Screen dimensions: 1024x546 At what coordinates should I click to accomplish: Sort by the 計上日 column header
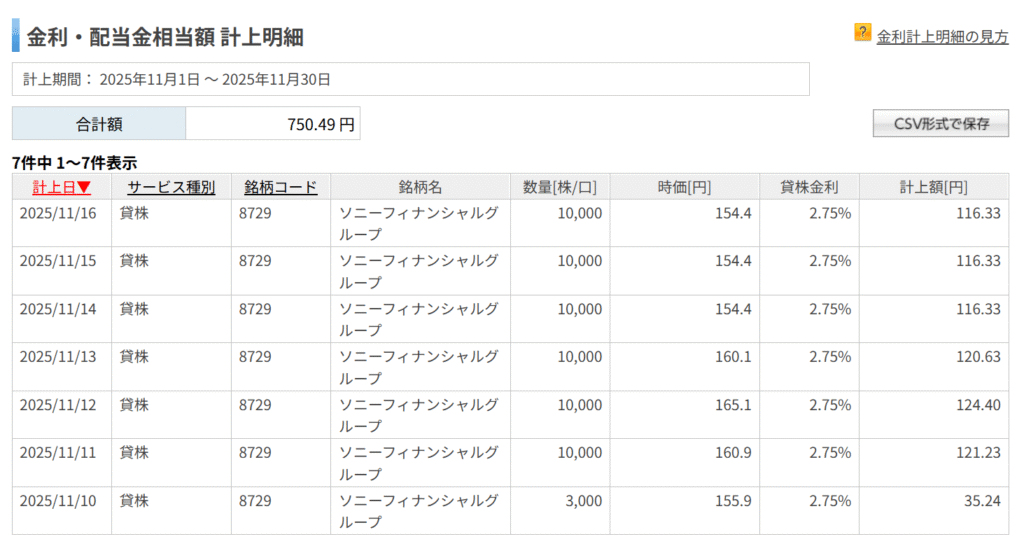pyautogui.click(x=62, y=187)
